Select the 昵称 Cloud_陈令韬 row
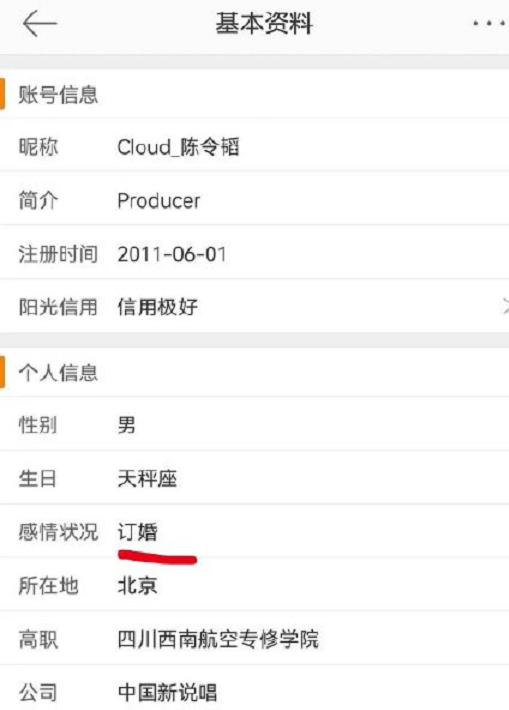Viewport: 509px width, 710px height. pyautogui.click(x=254, y=146)
